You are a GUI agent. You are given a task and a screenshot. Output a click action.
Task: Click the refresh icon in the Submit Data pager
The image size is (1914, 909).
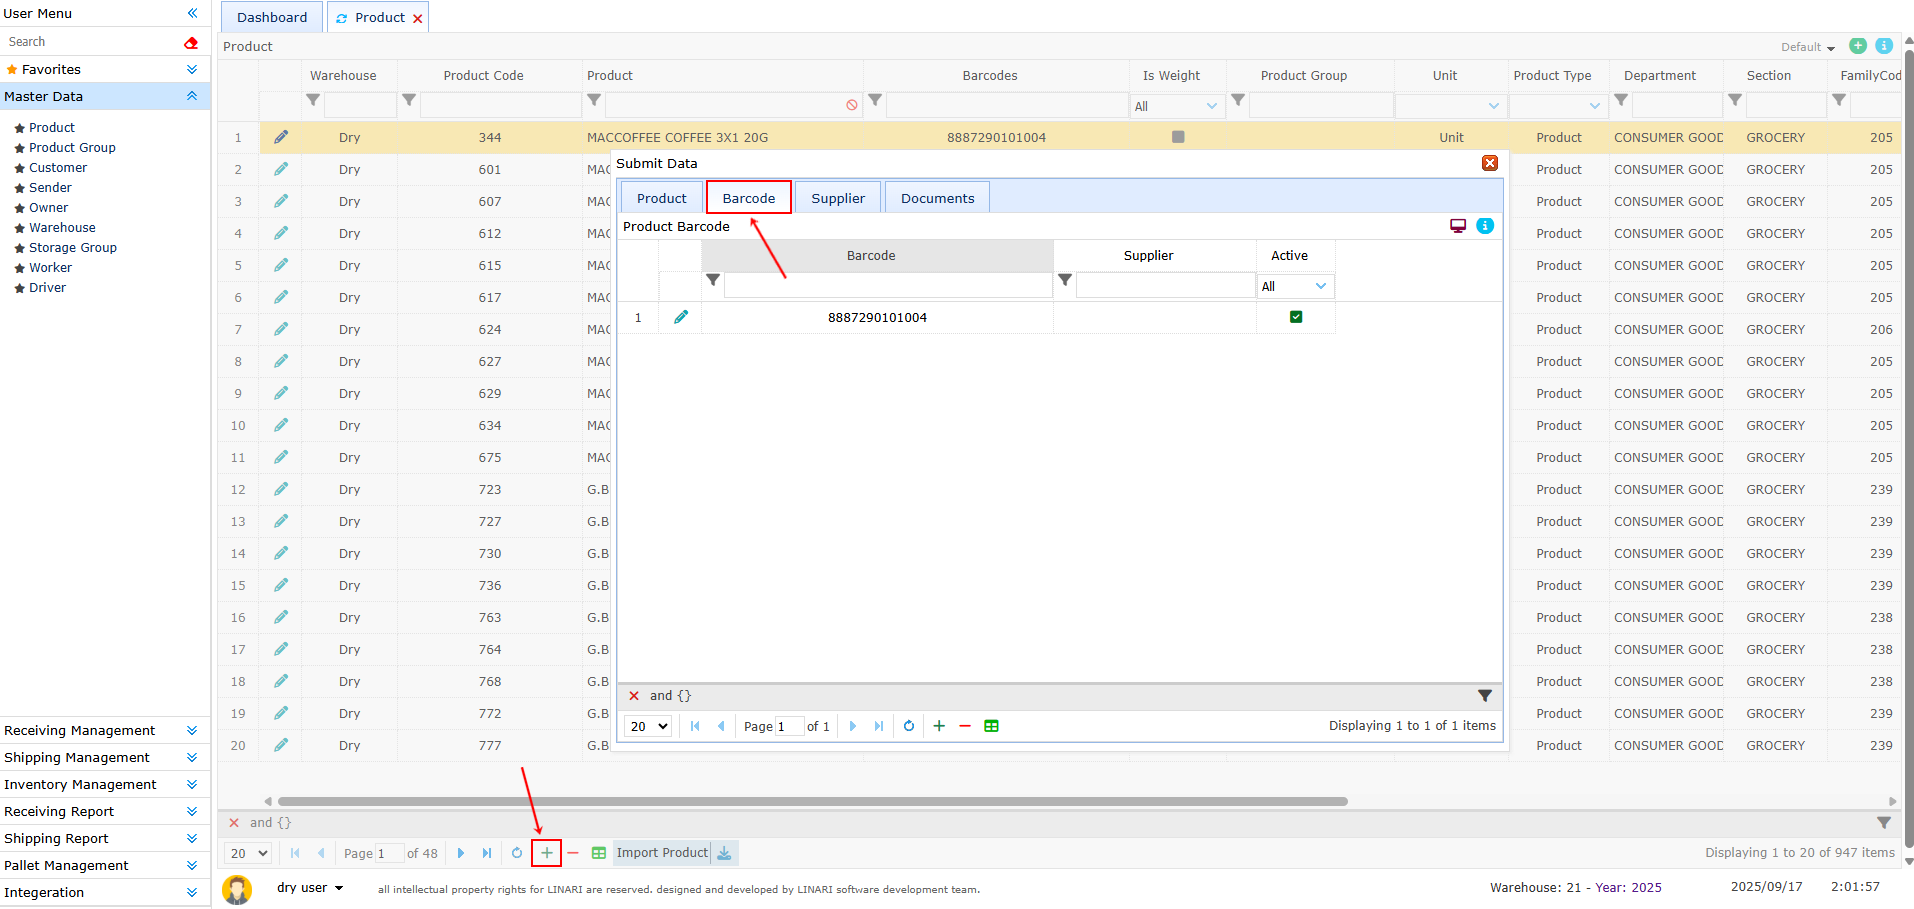click(909, 726)
